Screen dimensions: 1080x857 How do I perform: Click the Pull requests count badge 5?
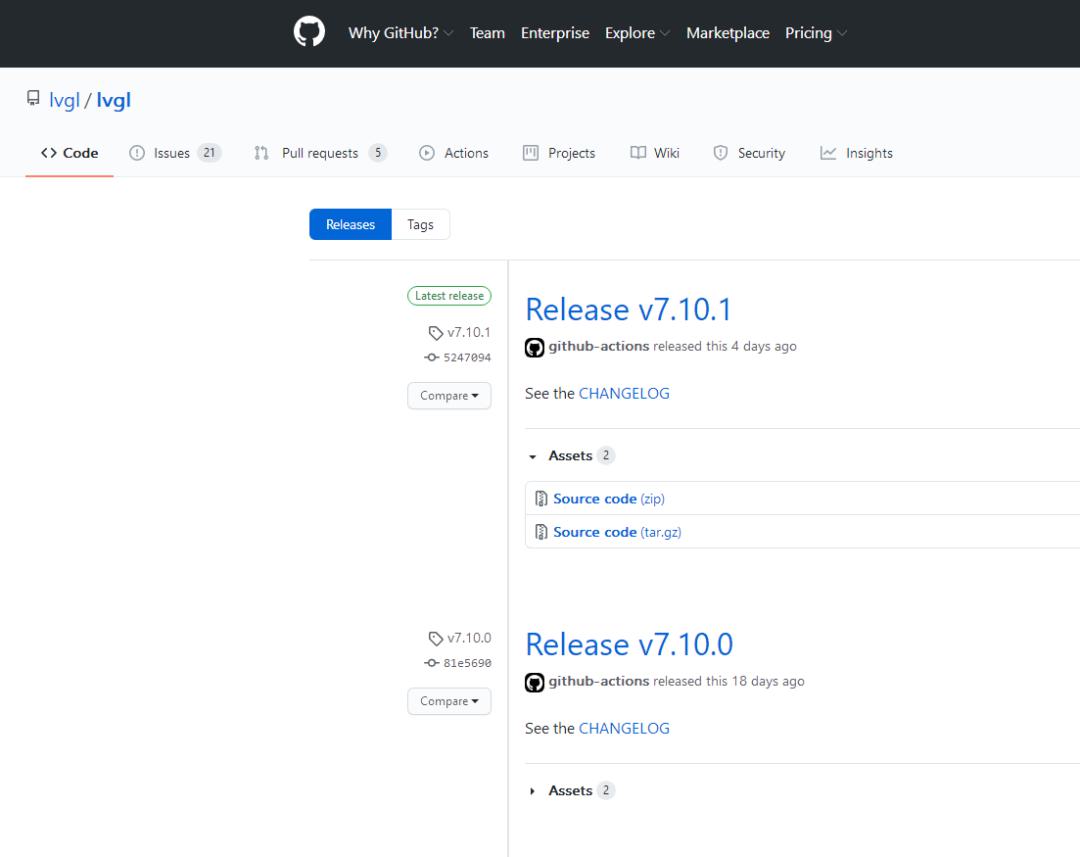[377, 153]
